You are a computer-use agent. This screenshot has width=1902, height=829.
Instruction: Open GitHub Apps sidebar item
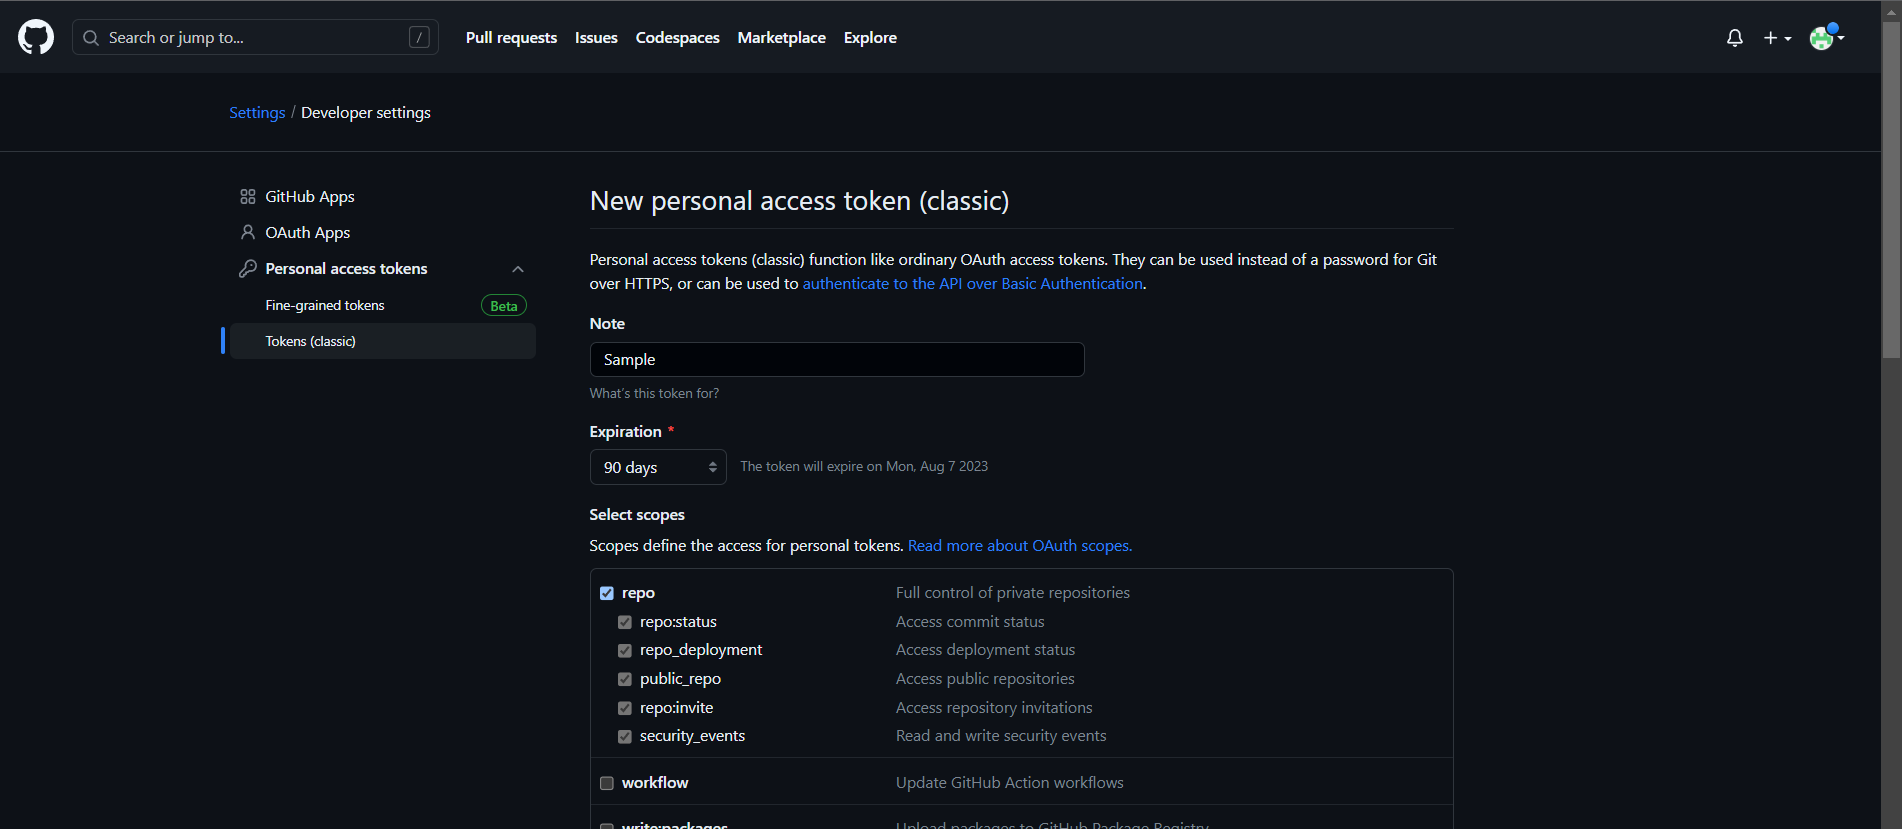[x=383, y=197]
